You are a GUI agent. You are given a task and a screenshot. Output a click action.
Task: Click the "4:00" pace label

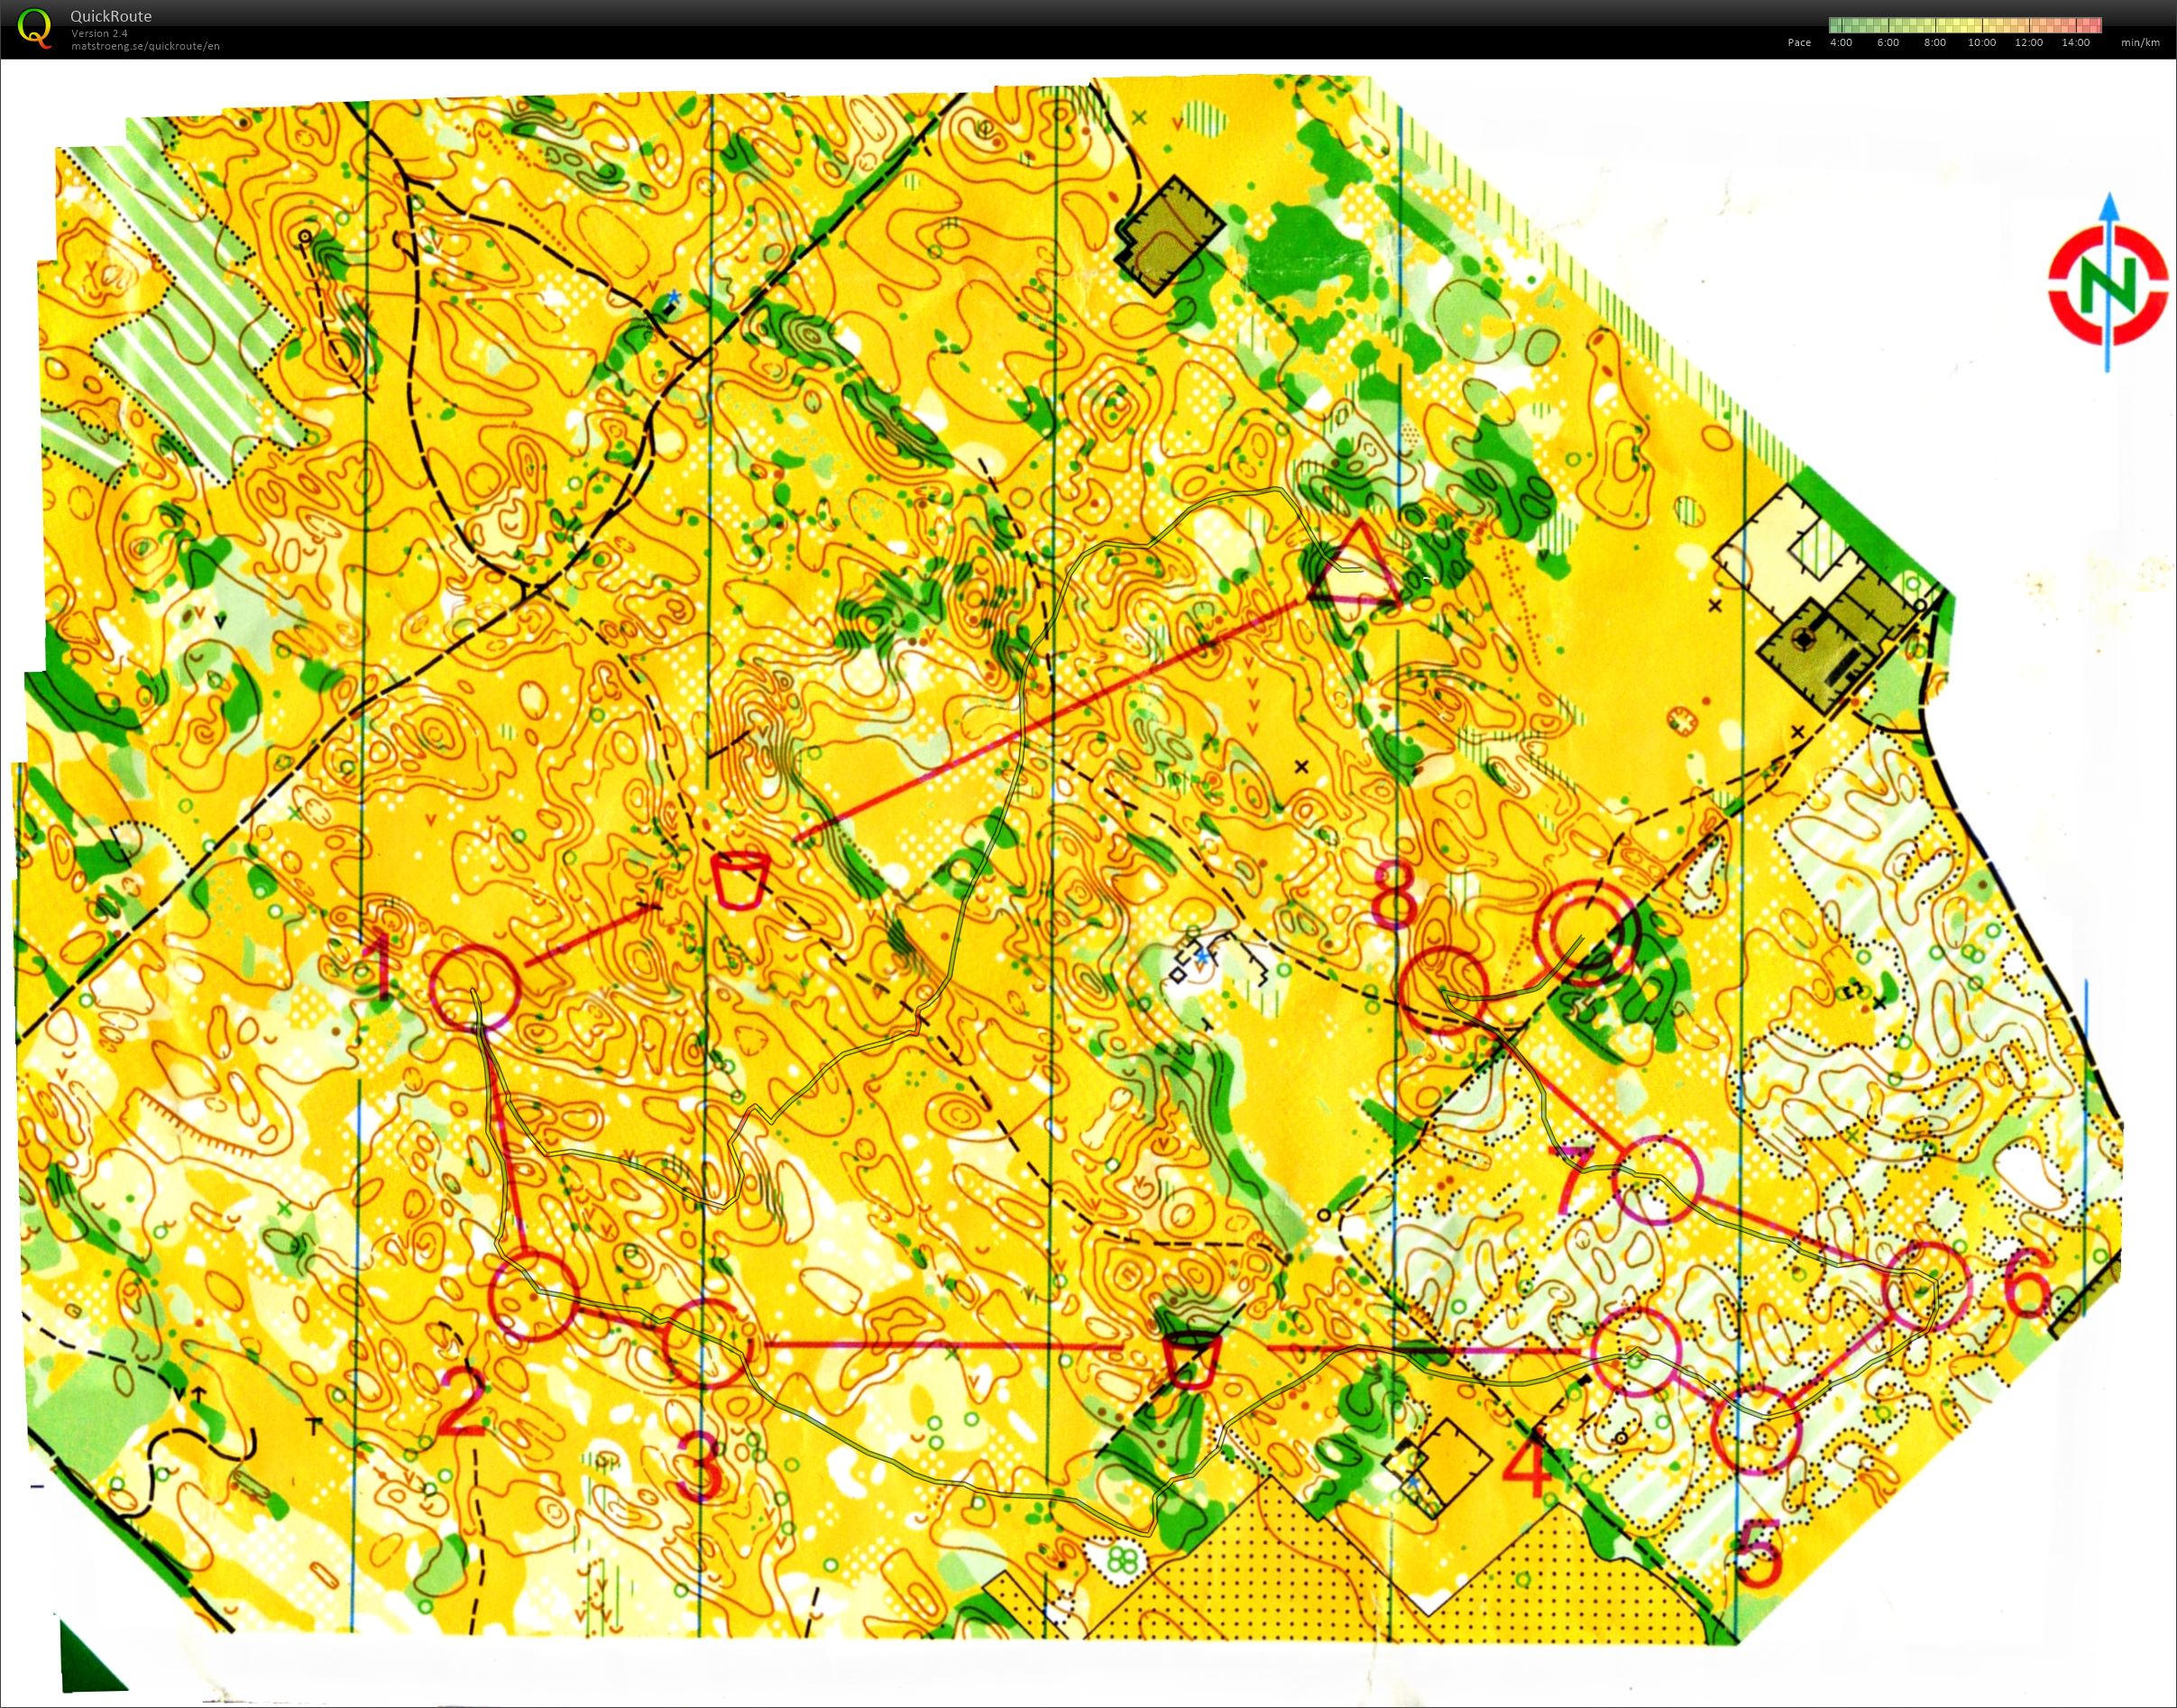point(1841,43)
